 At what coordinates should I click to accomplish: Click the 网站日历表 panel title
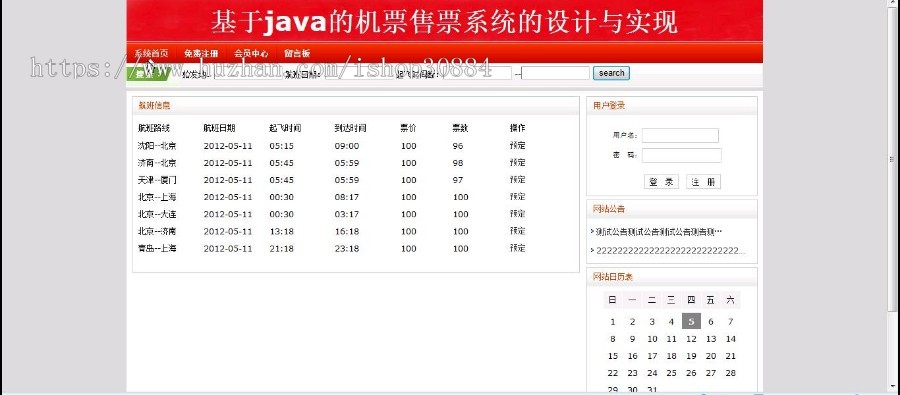pos(613,277)
